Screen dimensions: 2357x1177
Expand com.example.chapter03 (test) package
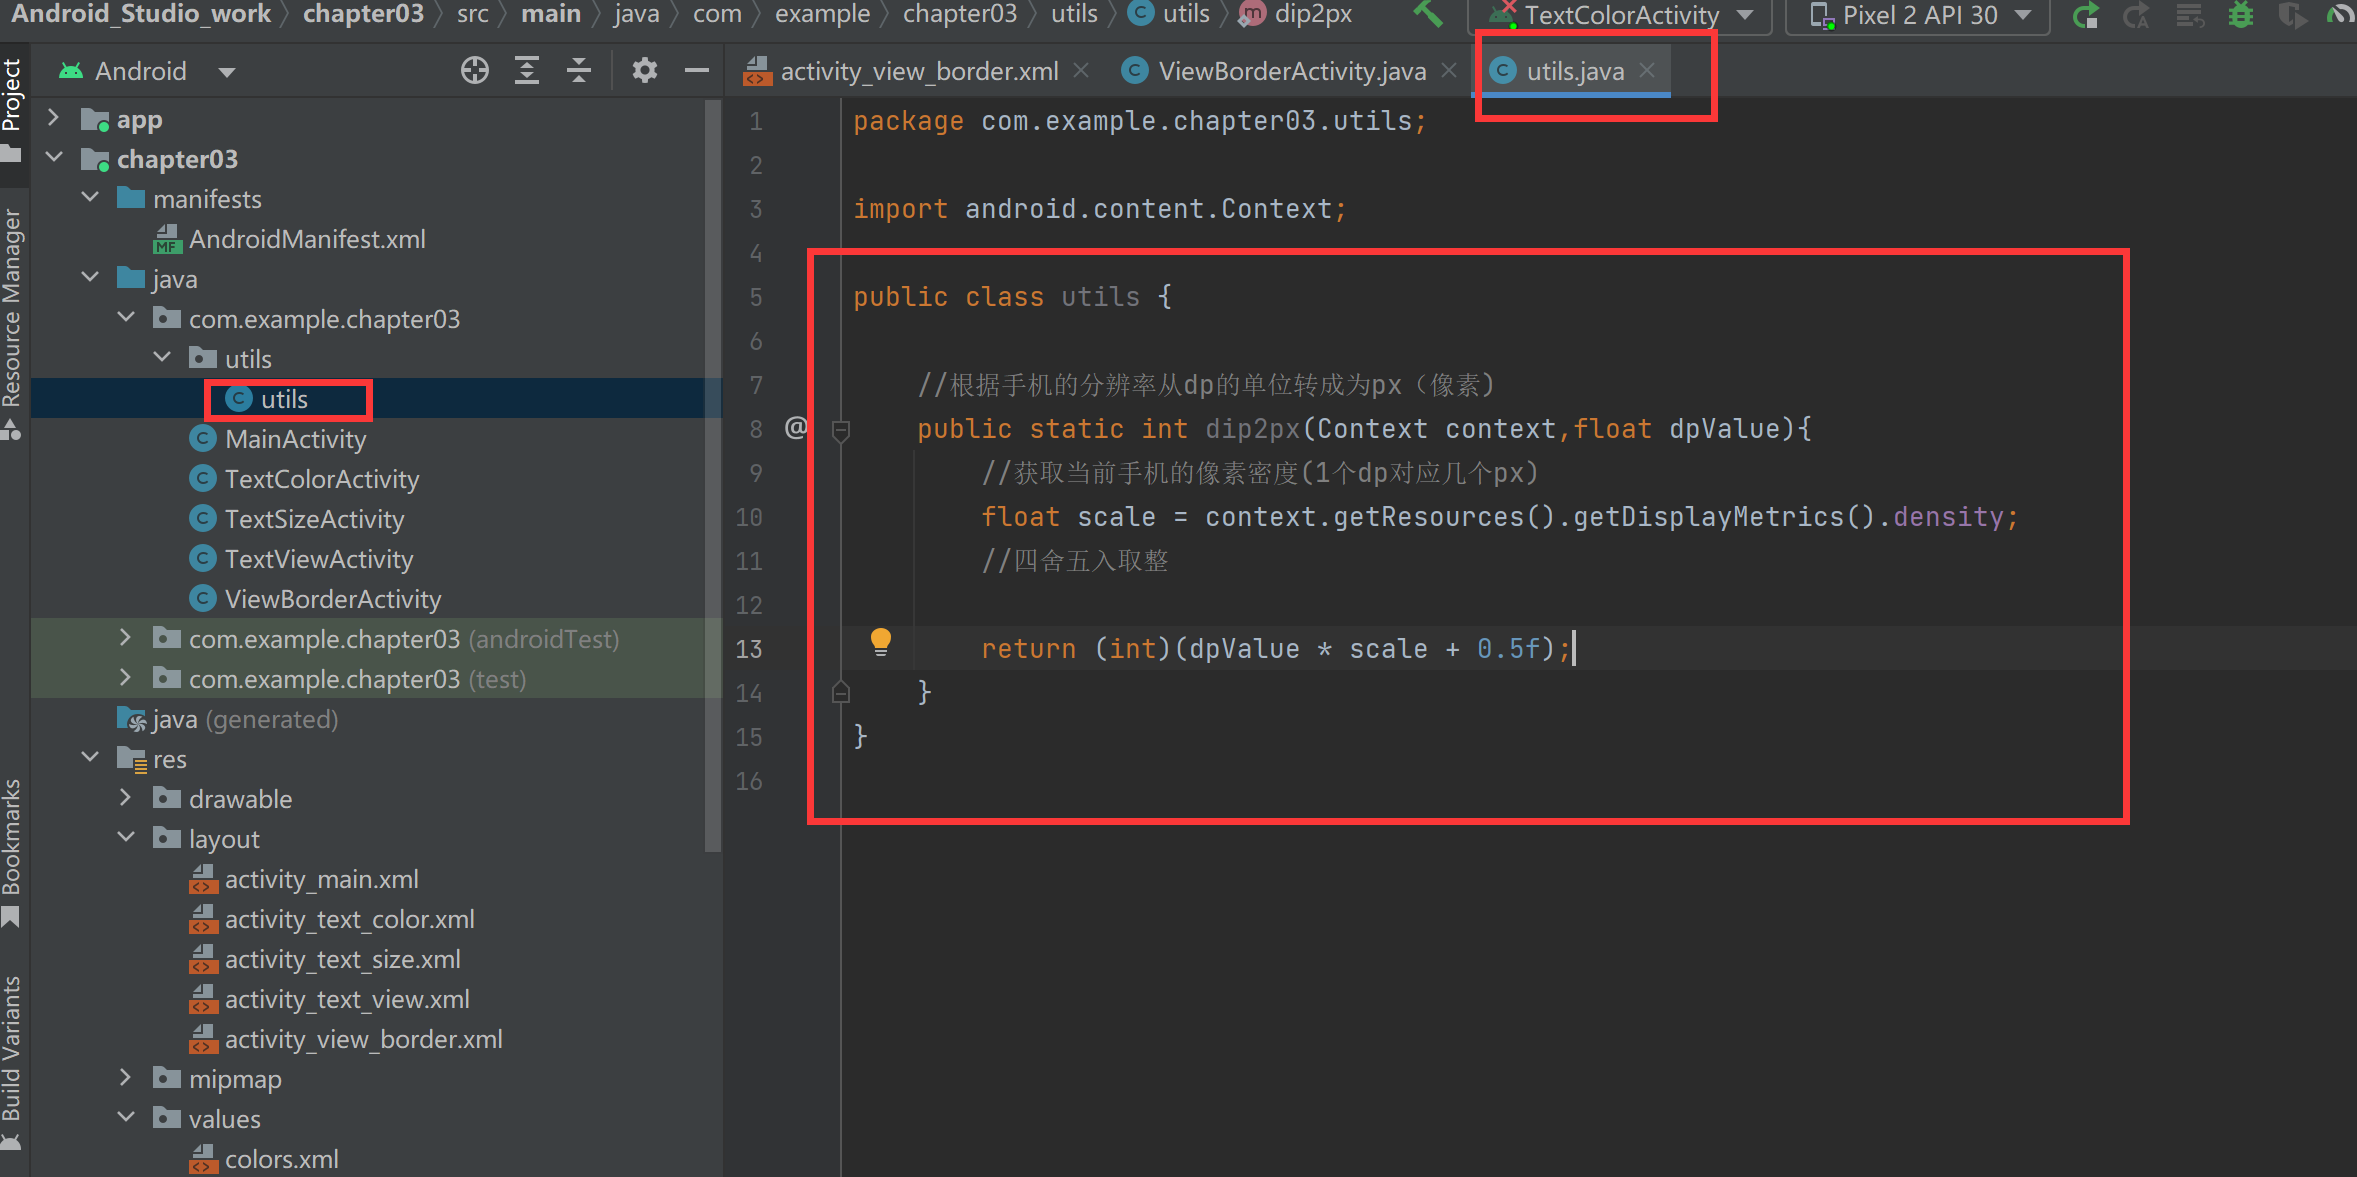pos(126,678)
